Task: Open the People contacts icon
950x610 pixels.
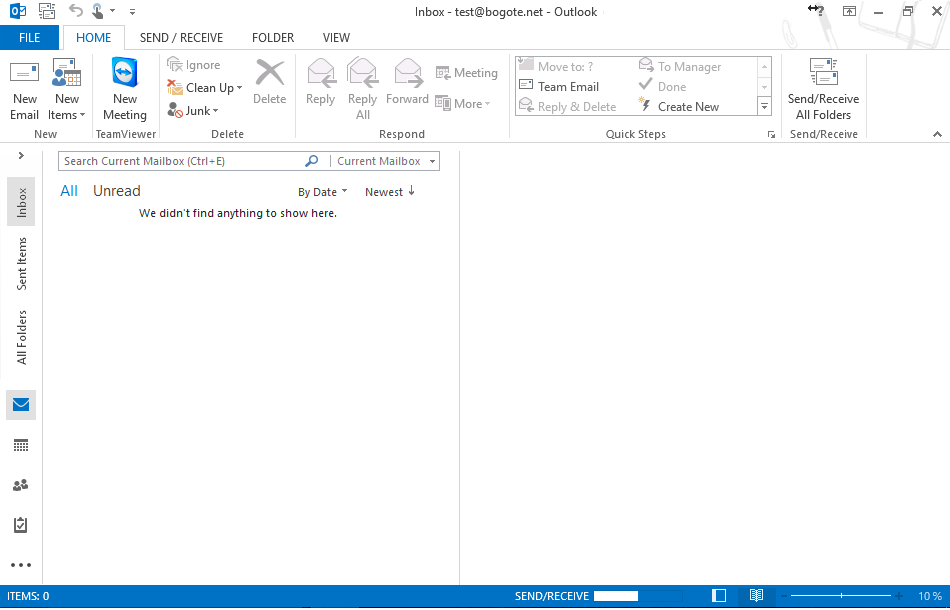Action: (x=21, y=485)
